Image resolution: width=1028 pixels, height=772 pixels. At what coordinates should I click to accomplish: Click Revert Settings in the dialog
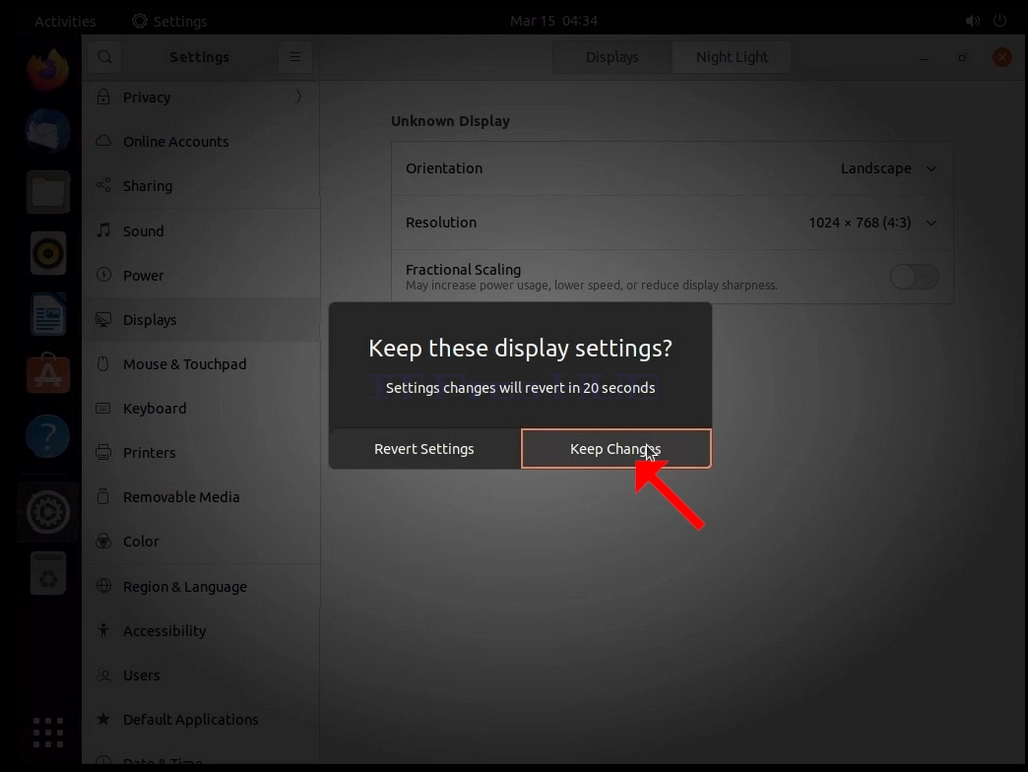pos(424,449)
